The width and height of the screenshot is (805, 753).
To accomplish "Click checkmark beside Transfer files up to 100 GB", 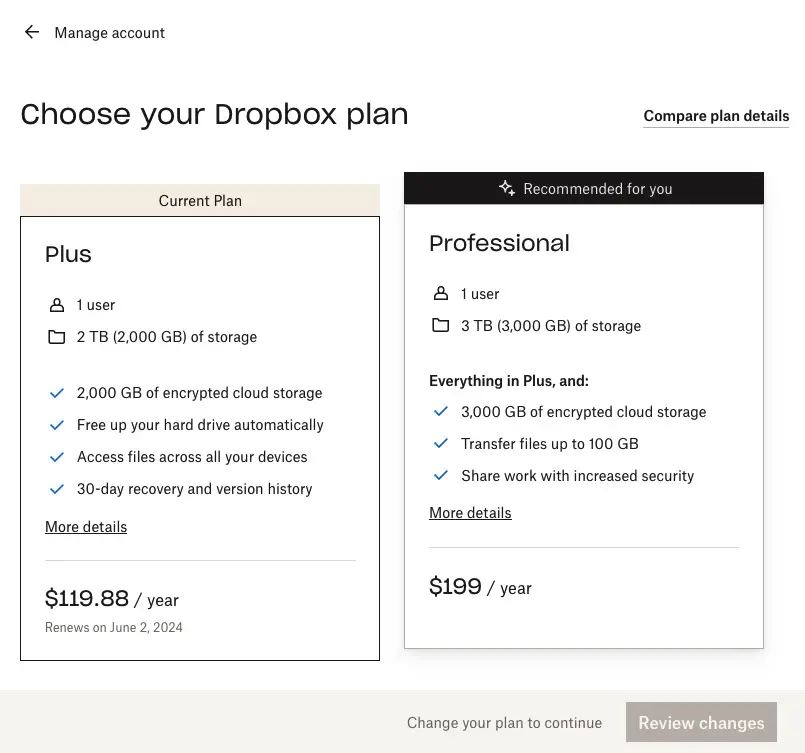I will coord(440,444).
